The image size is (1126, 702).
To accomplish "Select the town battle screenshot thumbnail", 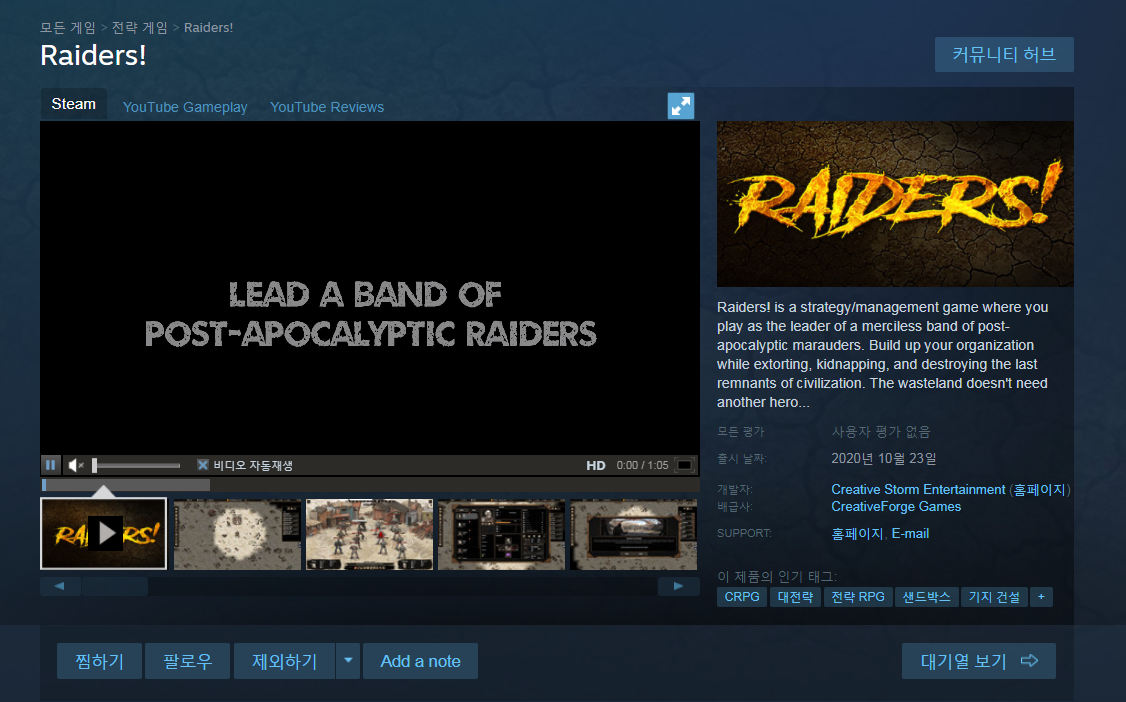I will (369, 535).
